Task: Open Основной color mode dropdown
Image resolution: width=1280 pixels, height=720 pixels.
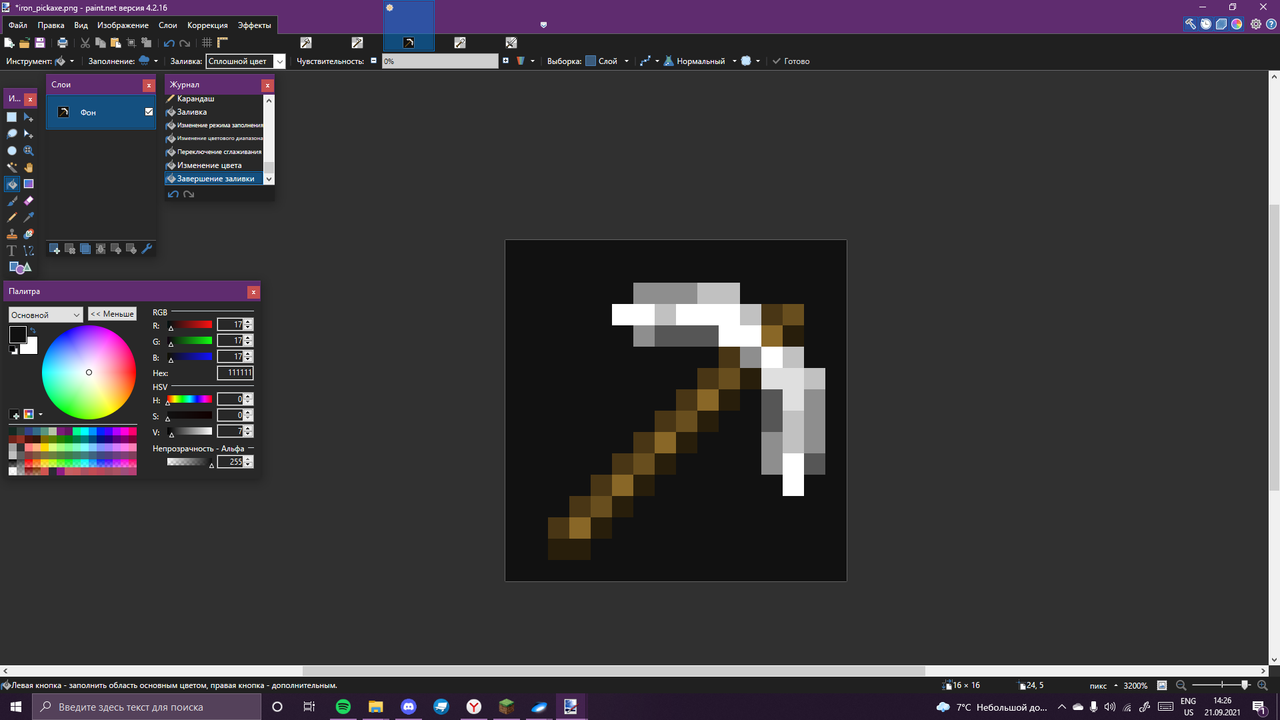Action: [x=46, y=314]
